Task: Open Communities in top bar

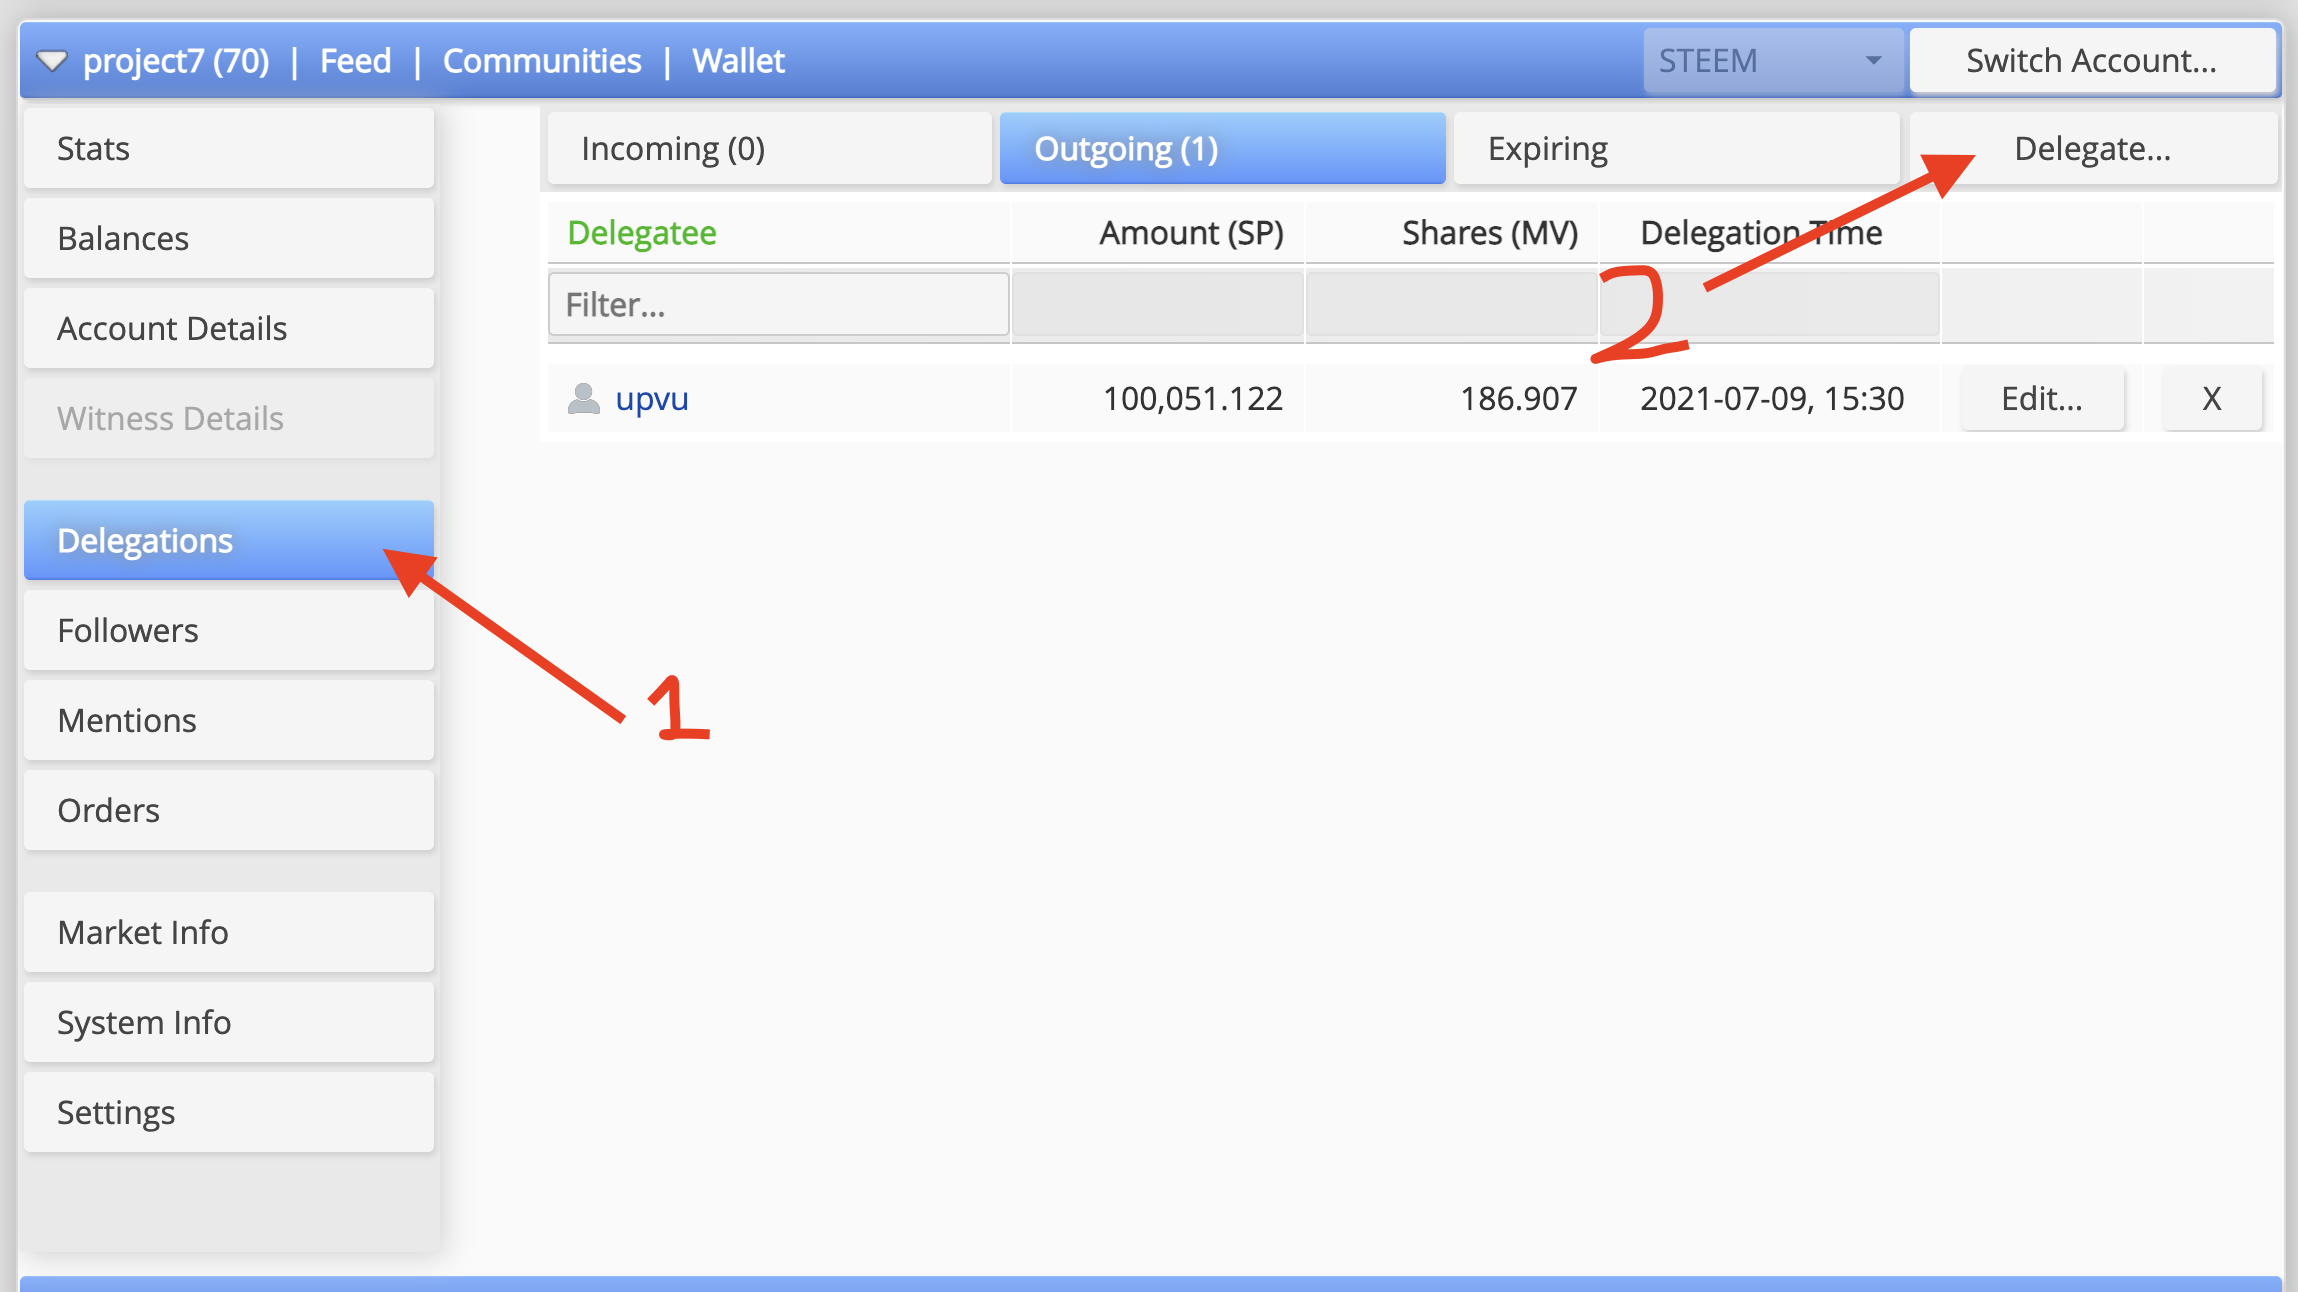Action: (x=542, y=61)
